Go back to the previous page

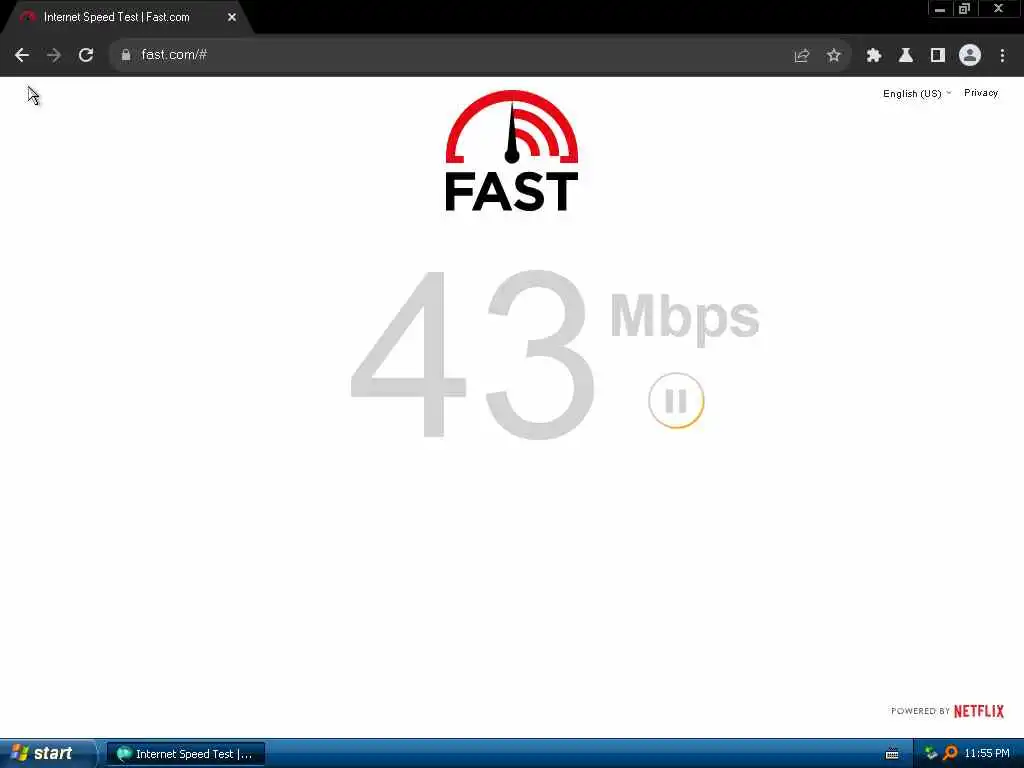(x=22, y=55)
